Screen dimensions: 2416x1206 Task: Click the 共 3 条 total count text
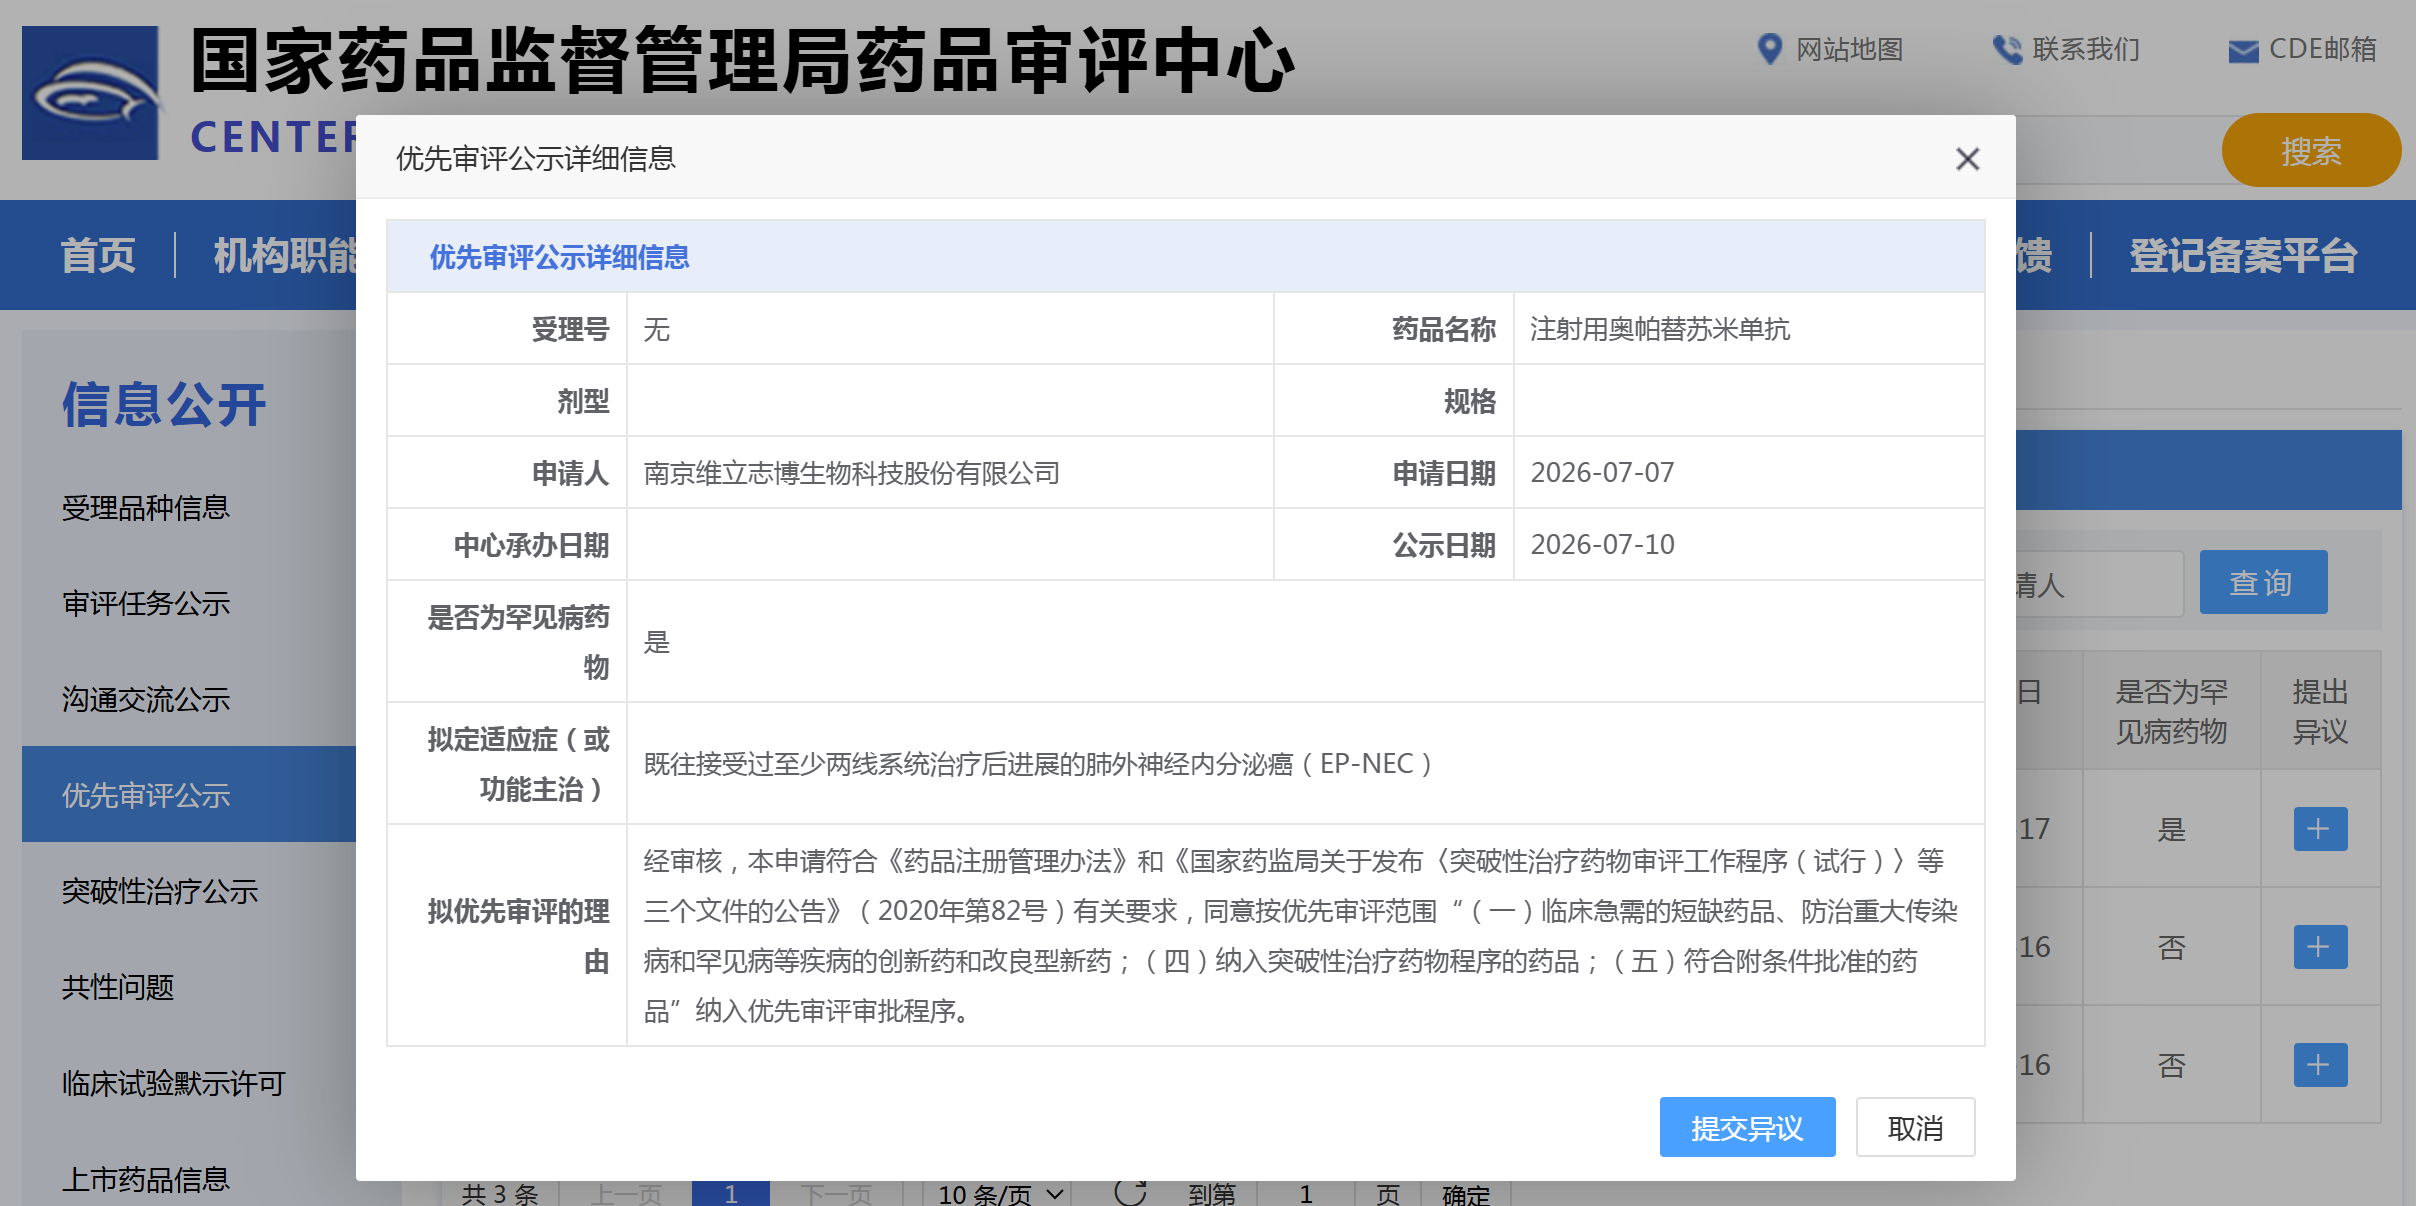500,1194
